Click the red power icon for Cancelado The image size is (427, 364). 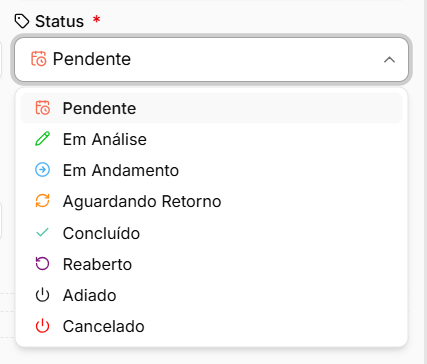[43, 326]
